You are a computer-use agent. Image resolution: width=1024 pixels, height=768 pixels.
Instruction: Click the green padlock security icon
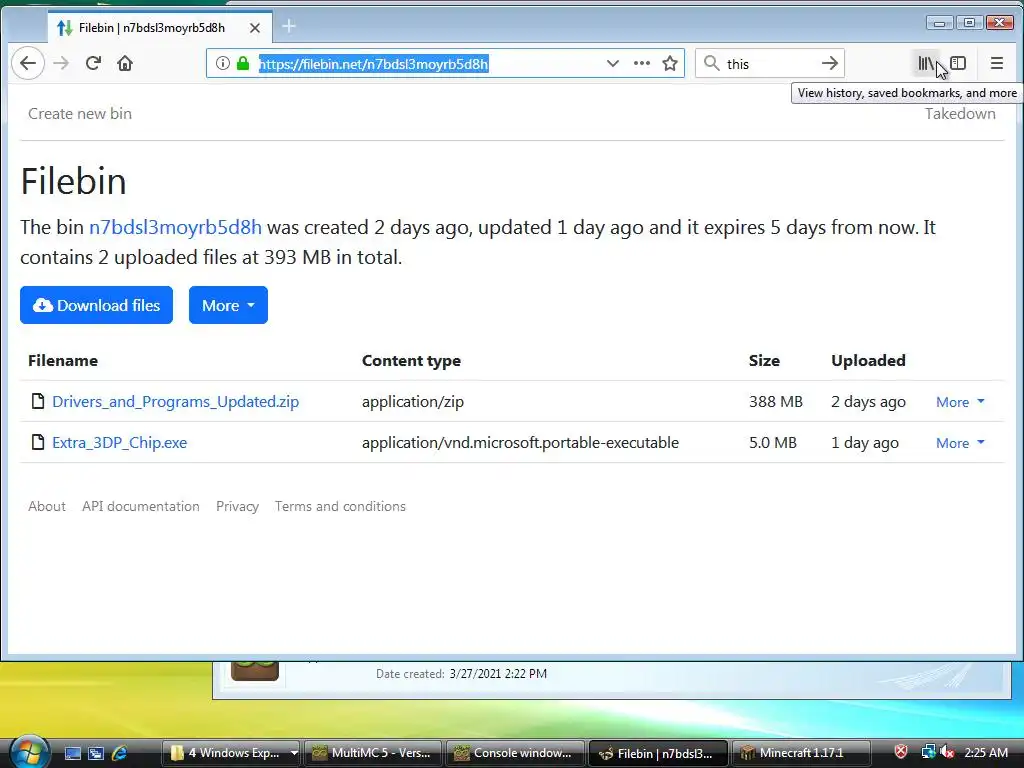(x=243, y=63)
